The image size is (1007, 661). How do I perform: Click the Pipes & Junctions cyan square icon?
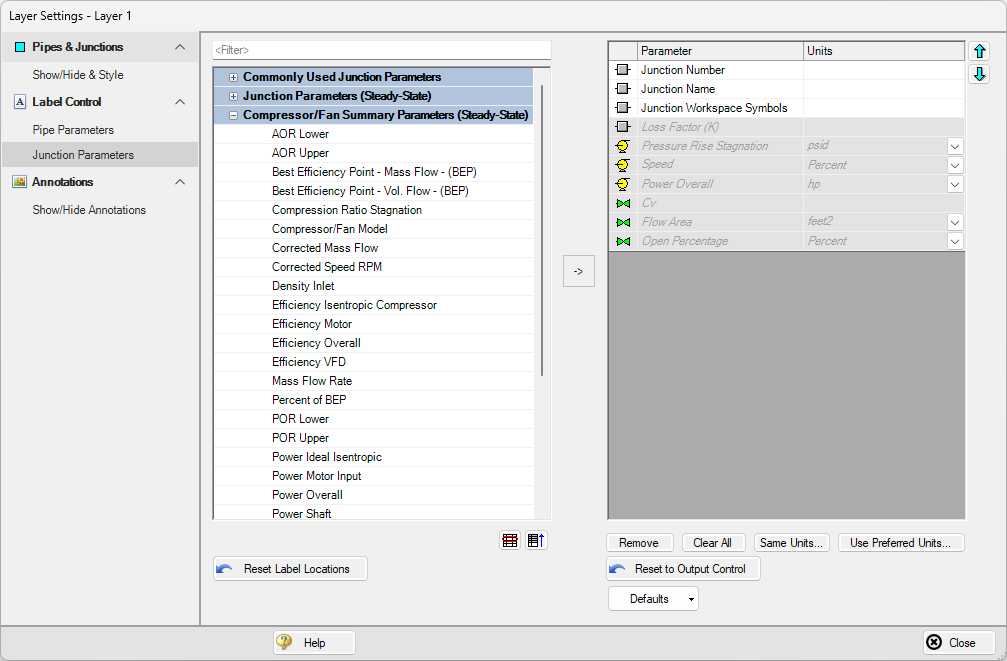(20, 47)
